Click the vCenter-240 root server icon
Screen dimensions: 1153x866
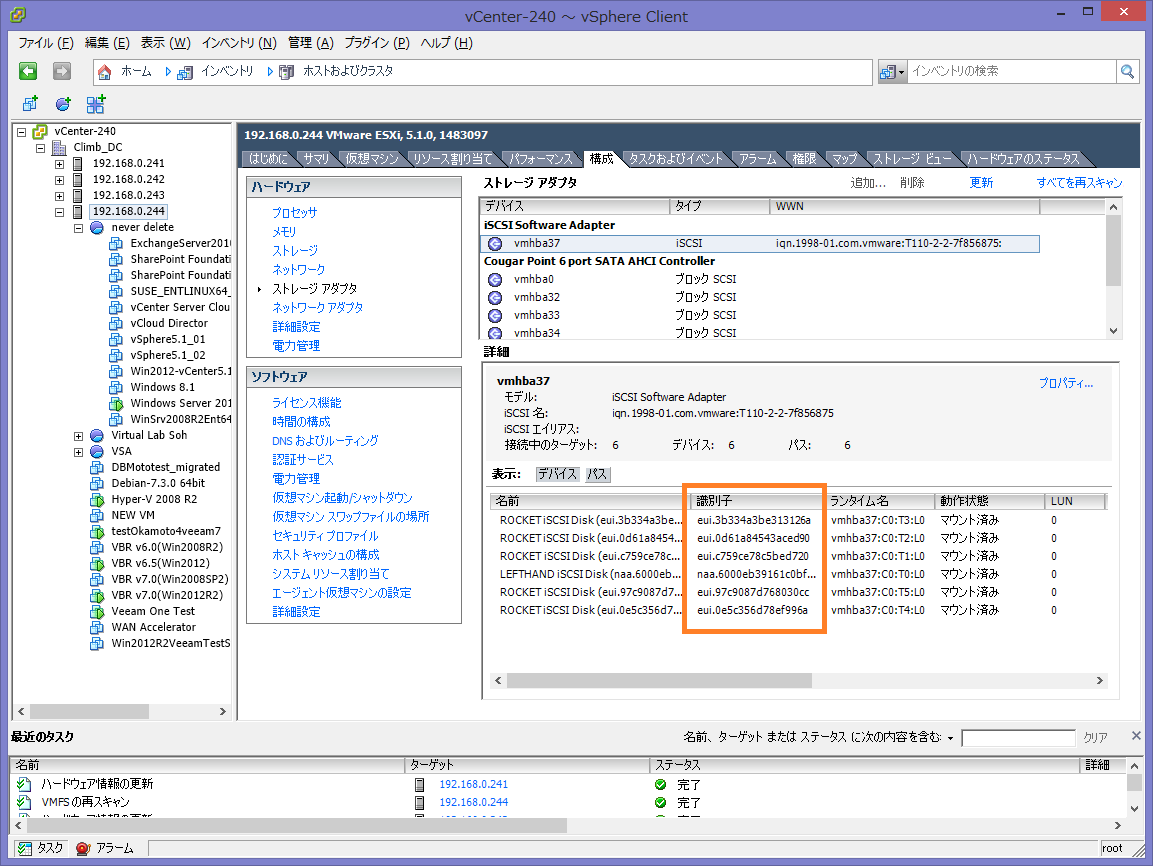pos(40,131)
